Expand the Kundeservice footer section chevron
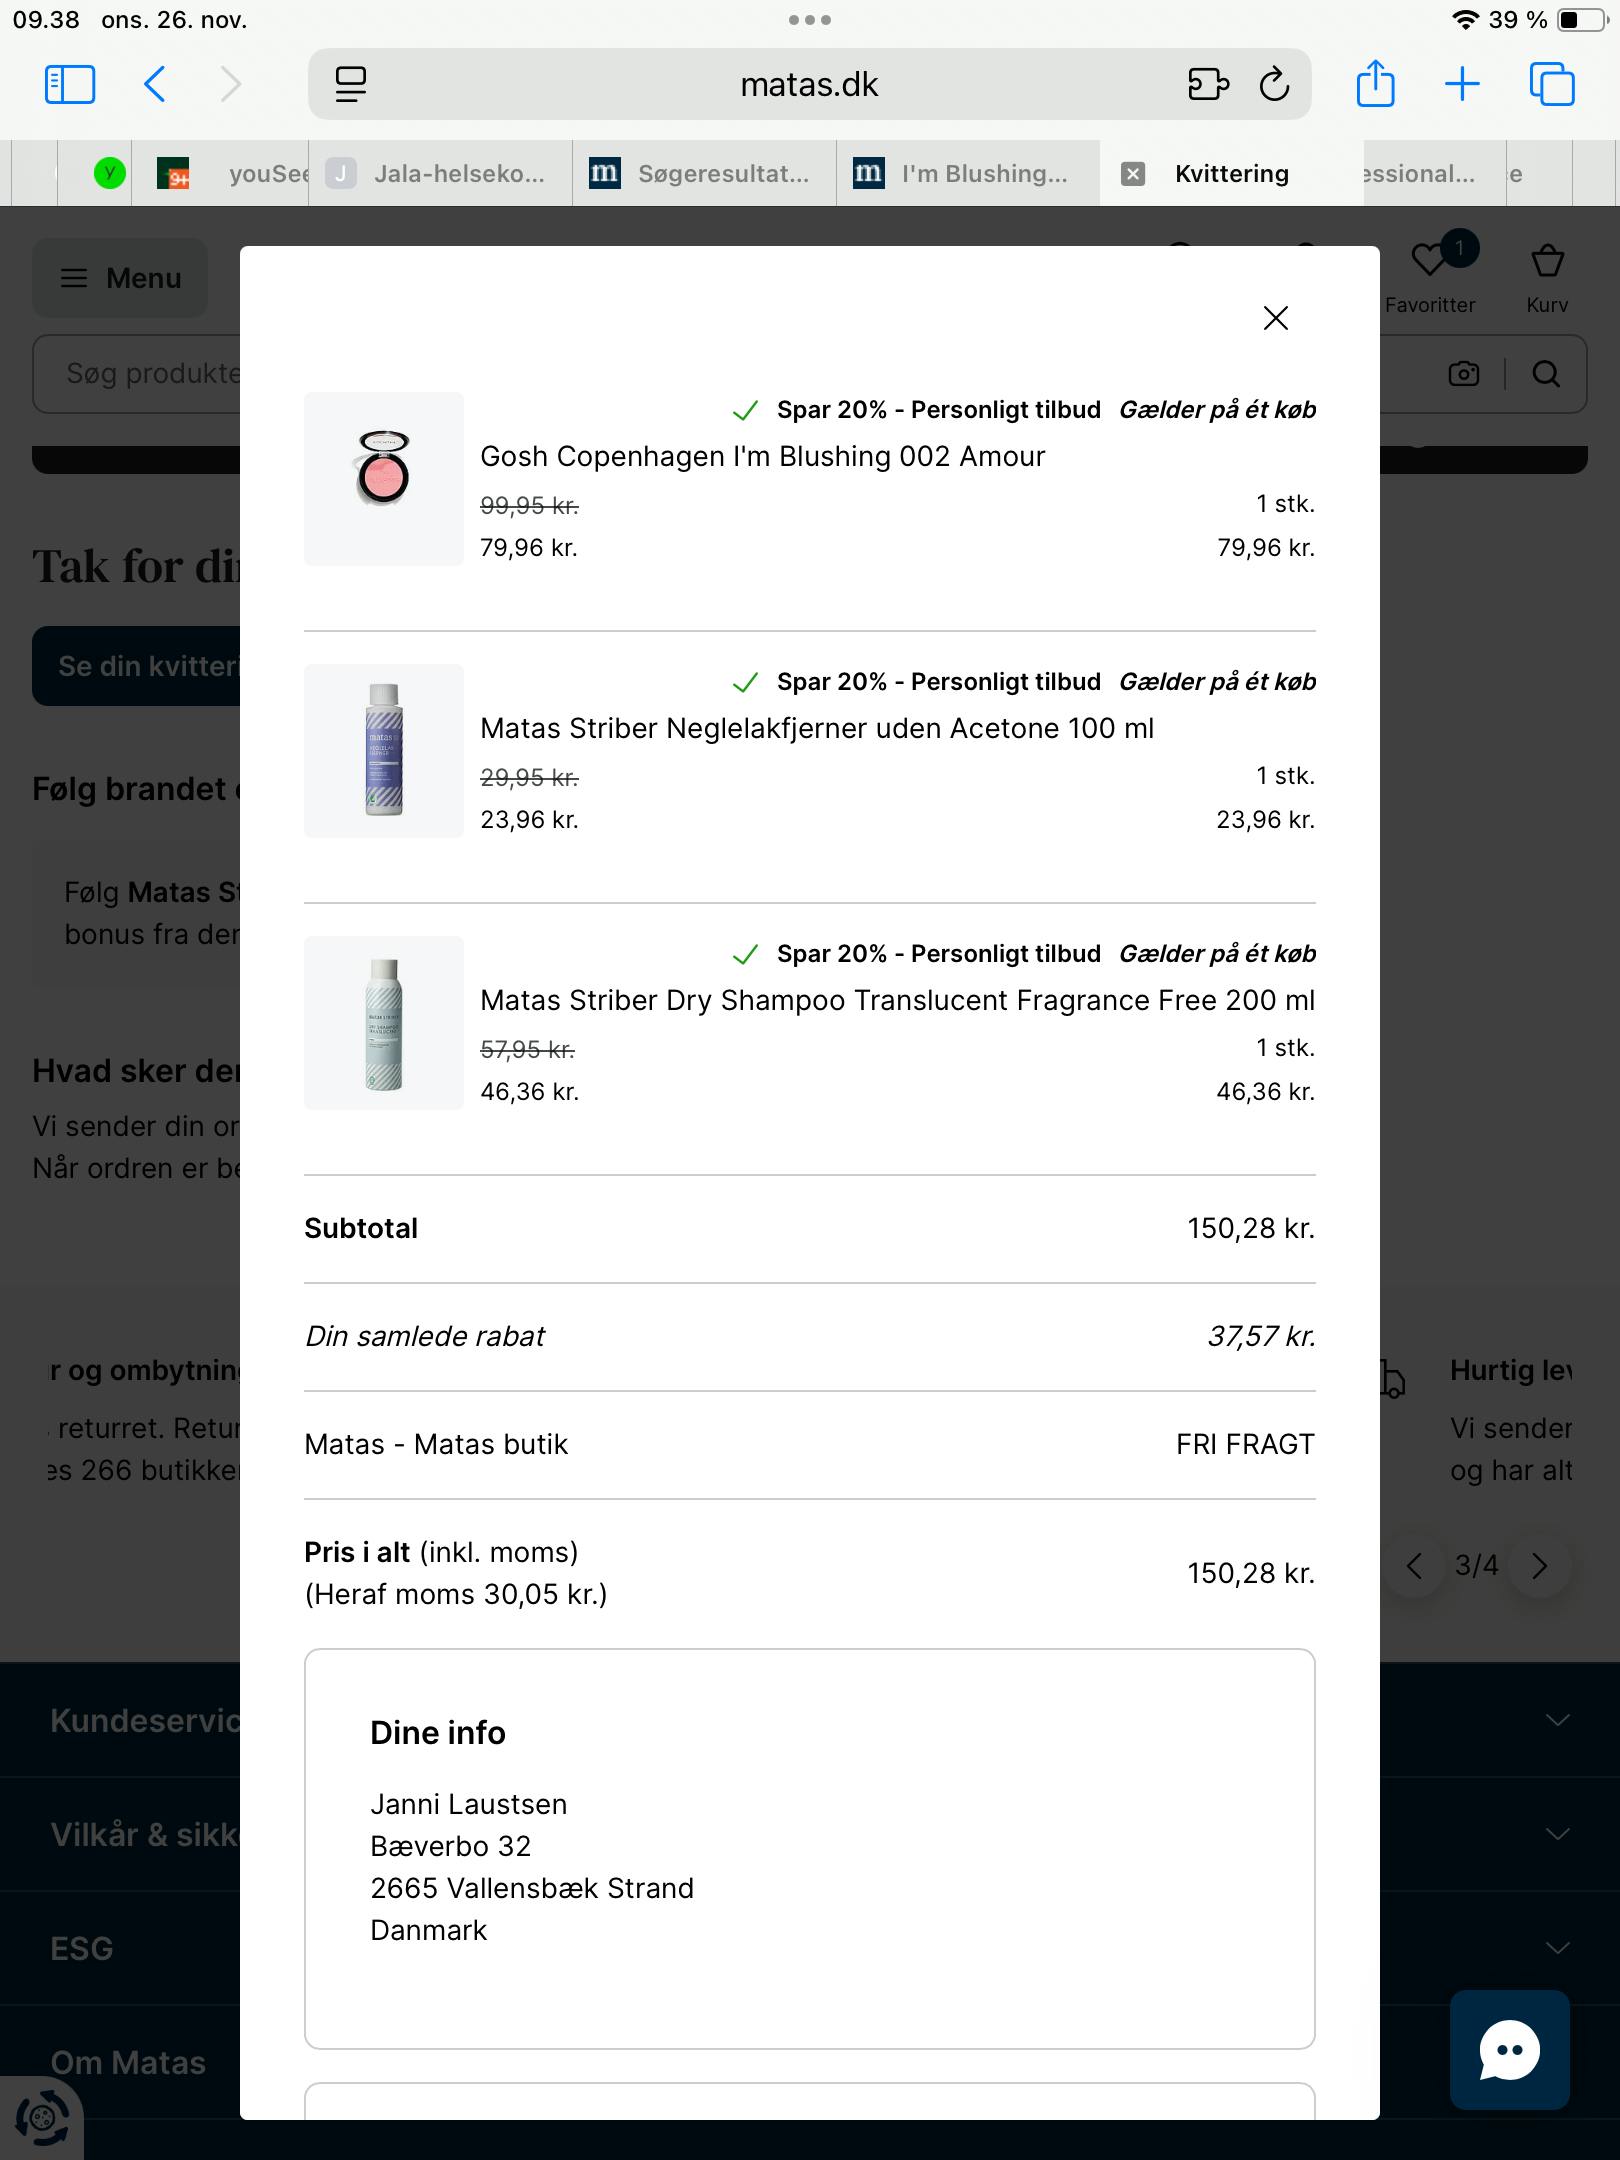Image resolution: width=1620 pixels, height=2160 pixels. coord(1557,1720)
